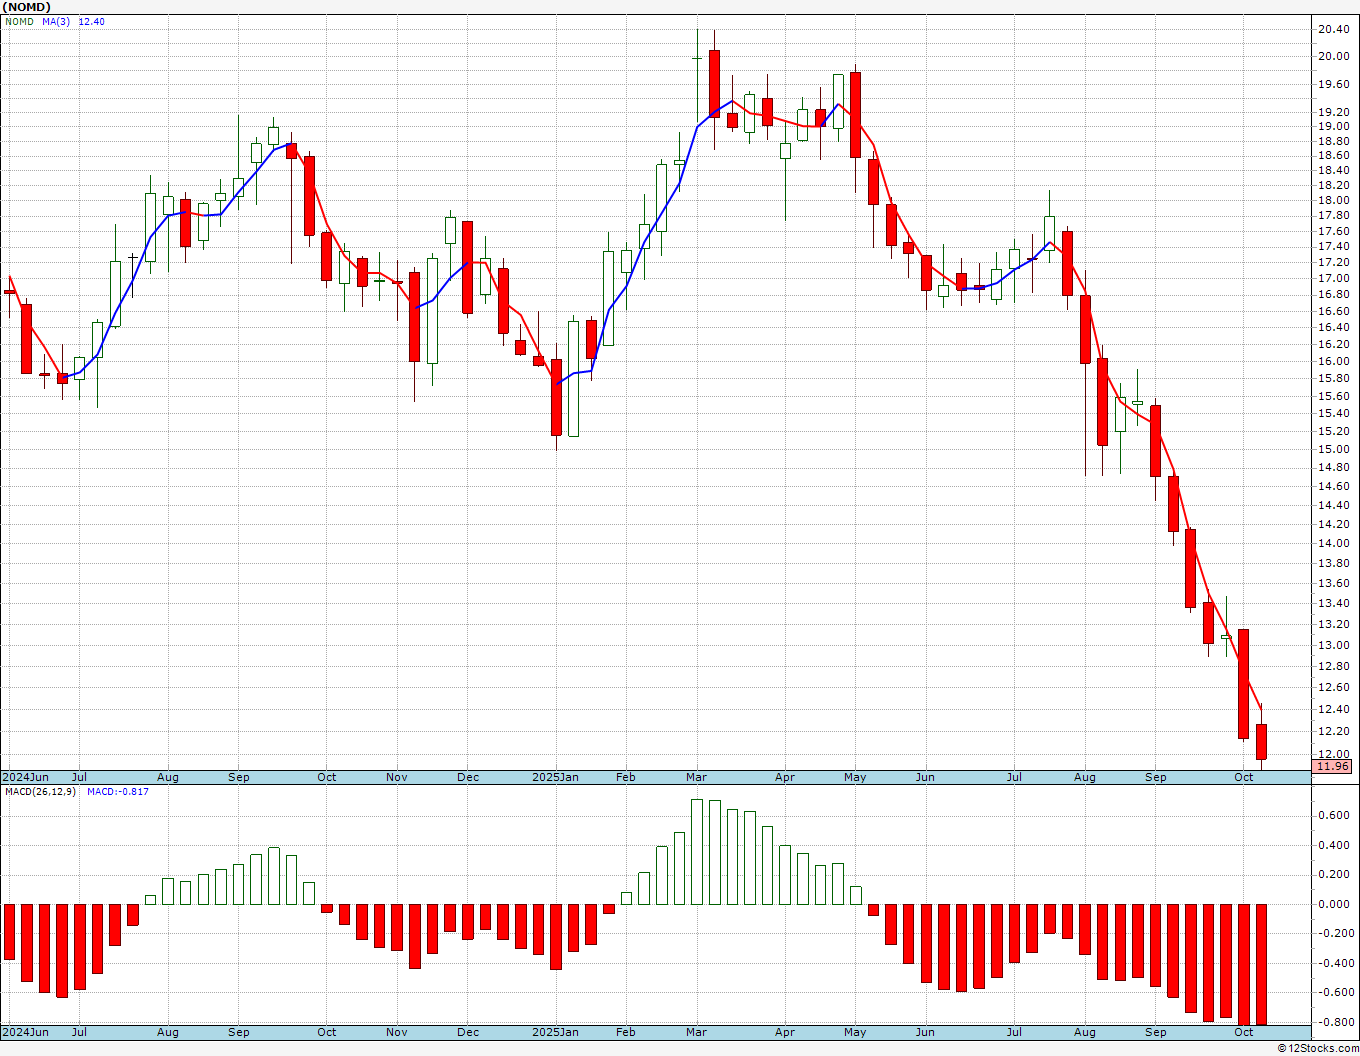
Task: Select the 0.400 MACD axis label
Action: pyautogui.click(x=1333, y=845)
